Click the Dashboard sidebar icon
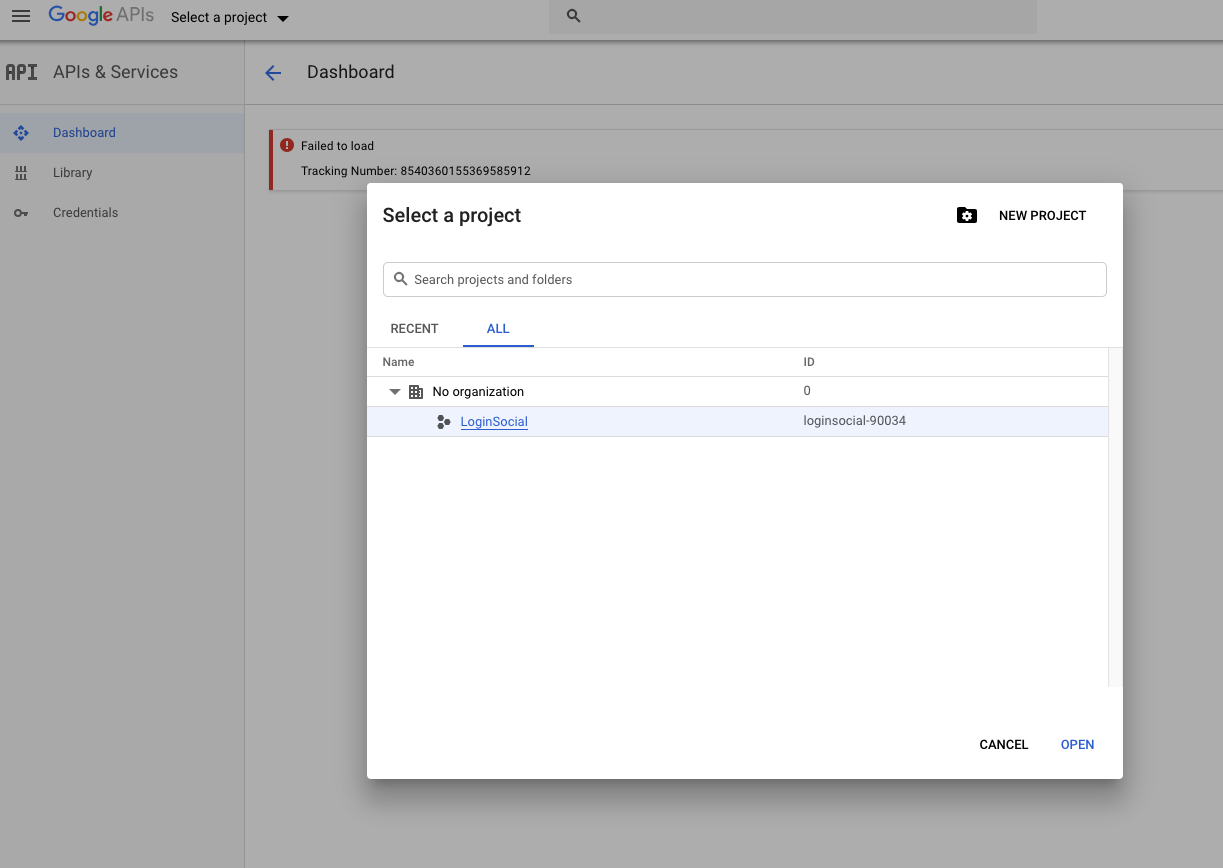 tap(21, 133)
